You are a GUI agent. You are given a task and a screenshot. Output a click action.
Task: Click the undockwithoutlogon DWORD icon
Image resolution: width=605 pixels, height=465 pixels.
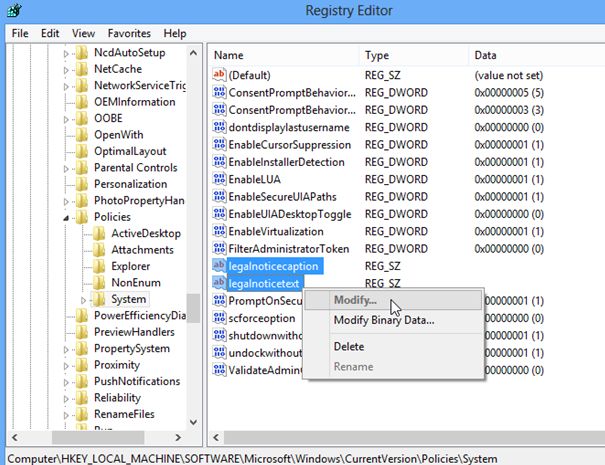pyautogui.click(x=219, y=352)
